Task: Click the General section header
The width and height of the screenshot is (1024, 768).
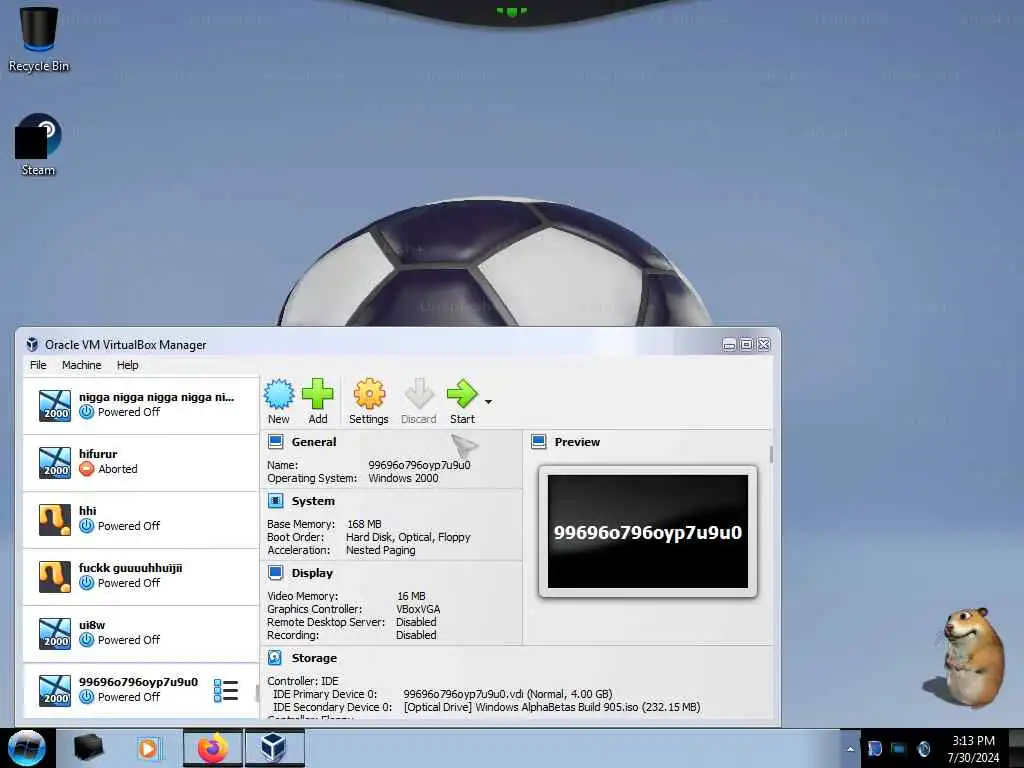Action: coord(313,442)
